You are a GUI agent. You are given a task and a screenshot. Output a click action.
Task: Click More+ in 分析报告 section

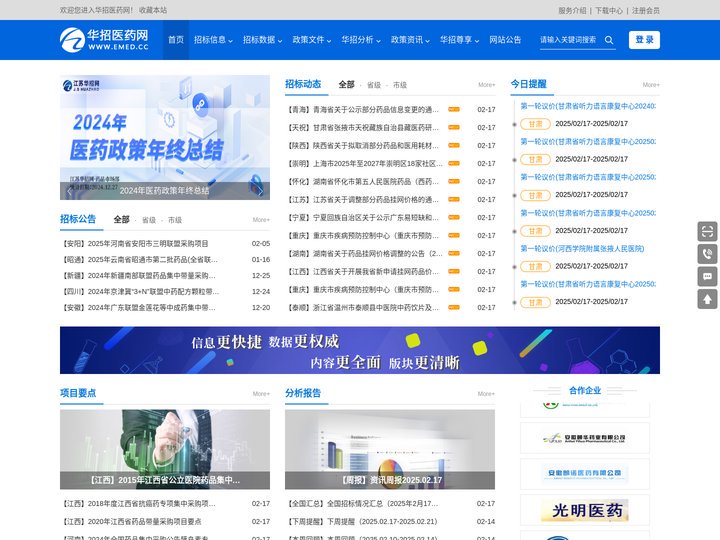[486, 394]
